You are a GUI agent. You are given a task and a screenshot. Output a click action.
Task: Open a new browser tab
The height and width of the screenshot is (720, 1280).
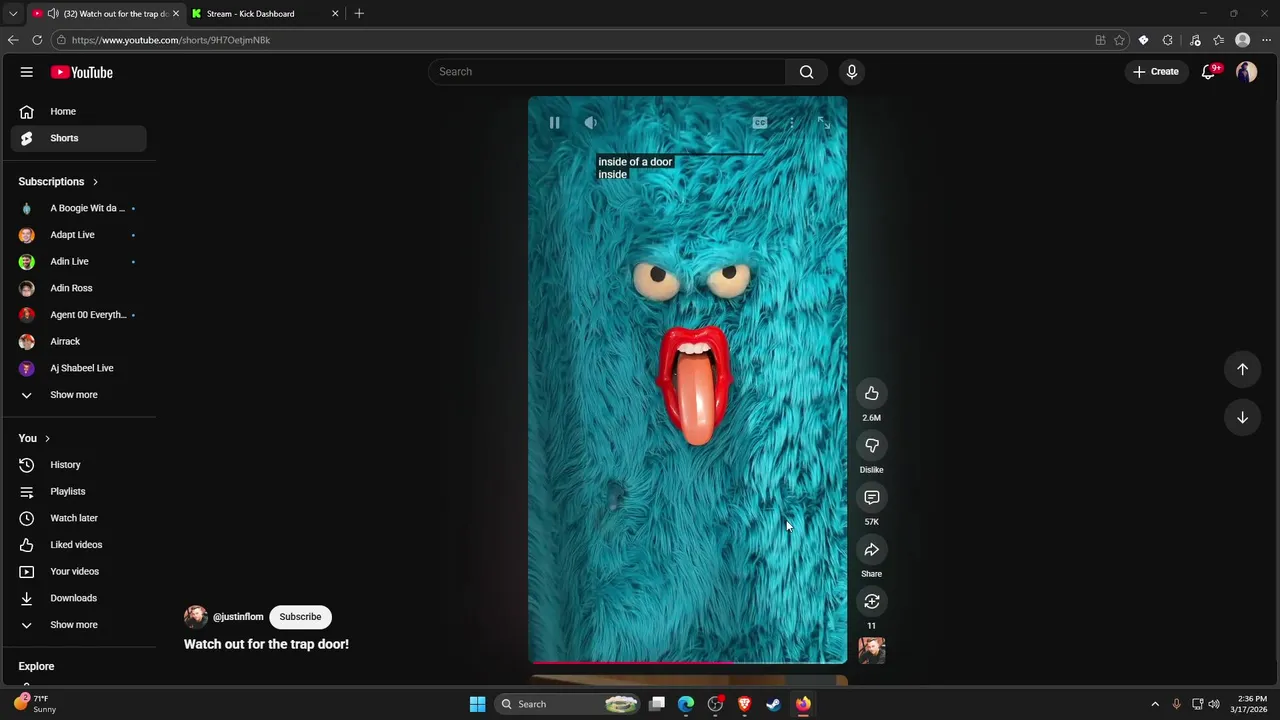point(359,13)
